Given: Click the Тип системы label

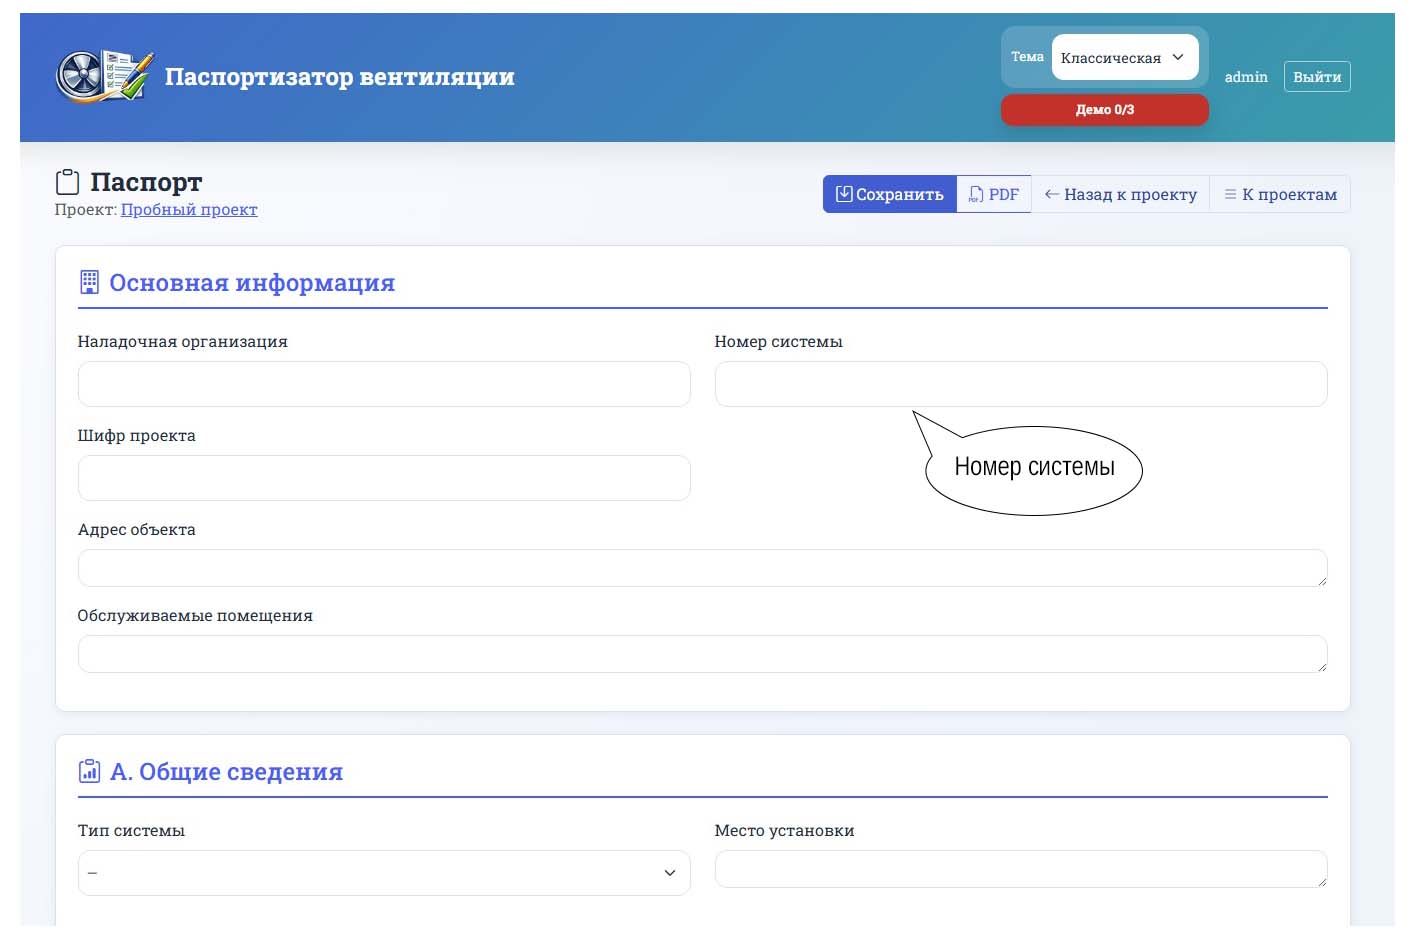Looking at the screenshot, I should 131,831.
